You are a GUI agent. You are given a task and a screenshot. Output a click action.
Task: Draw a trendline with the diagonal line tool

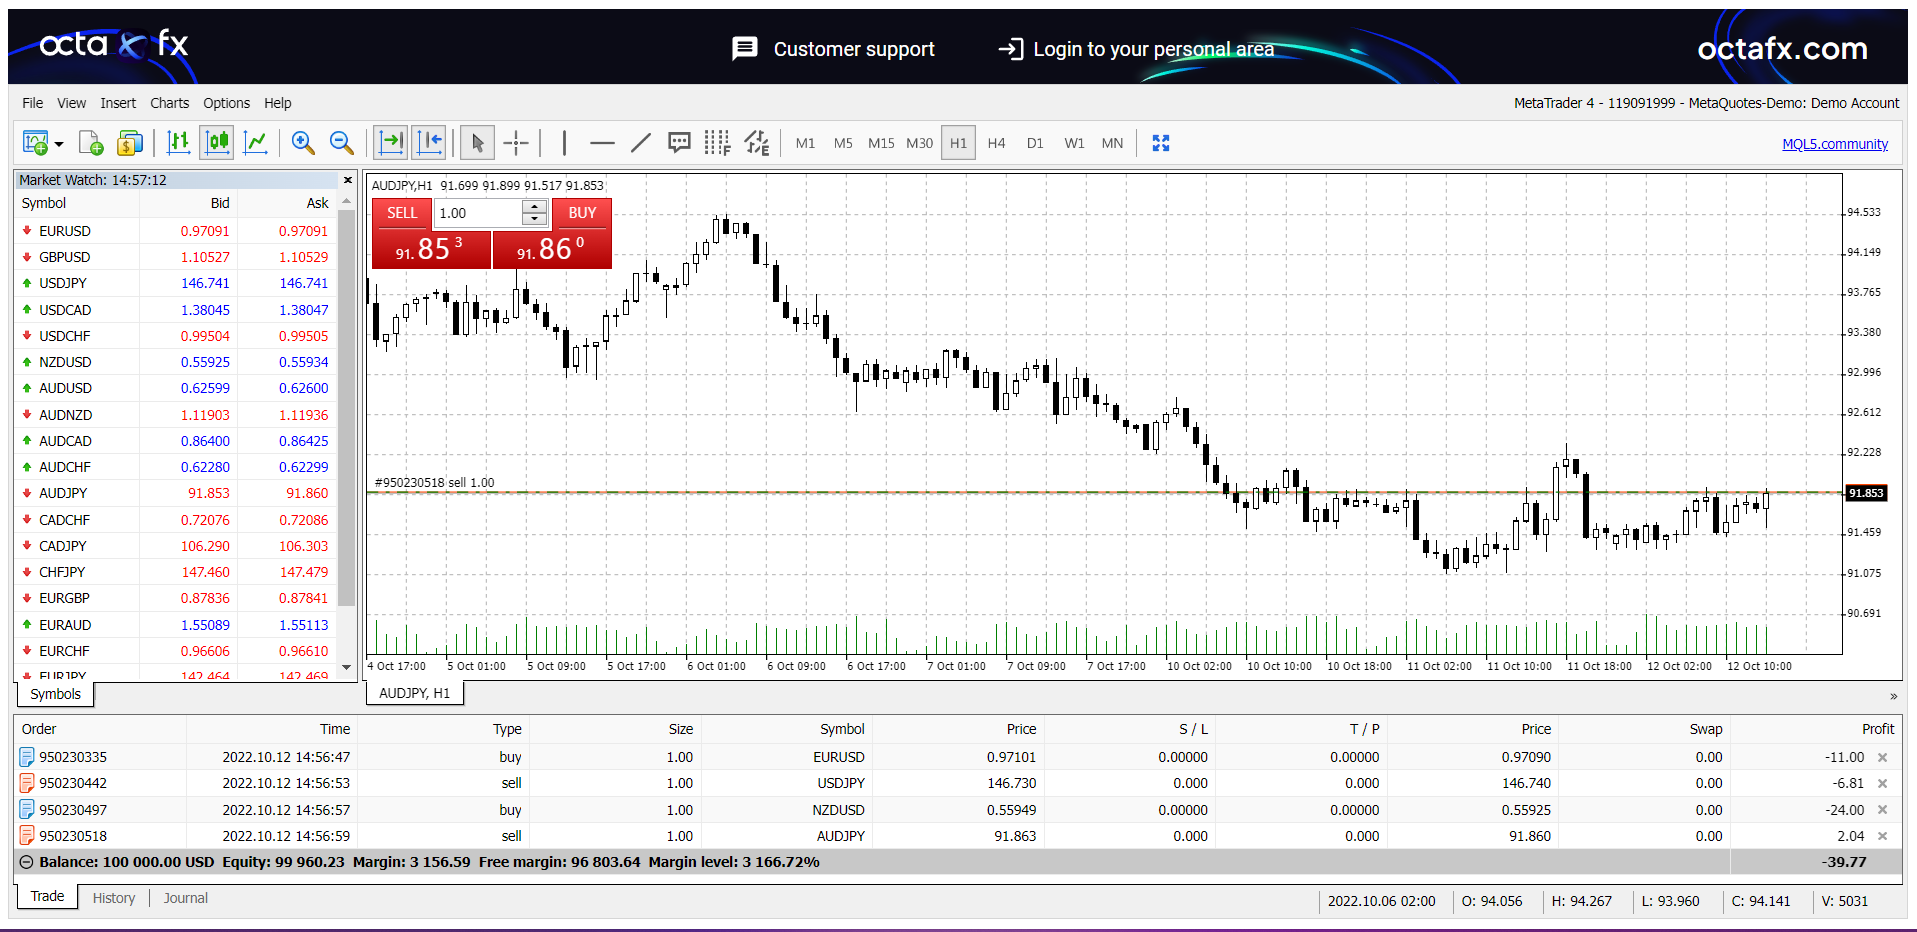tap(641, 143)
